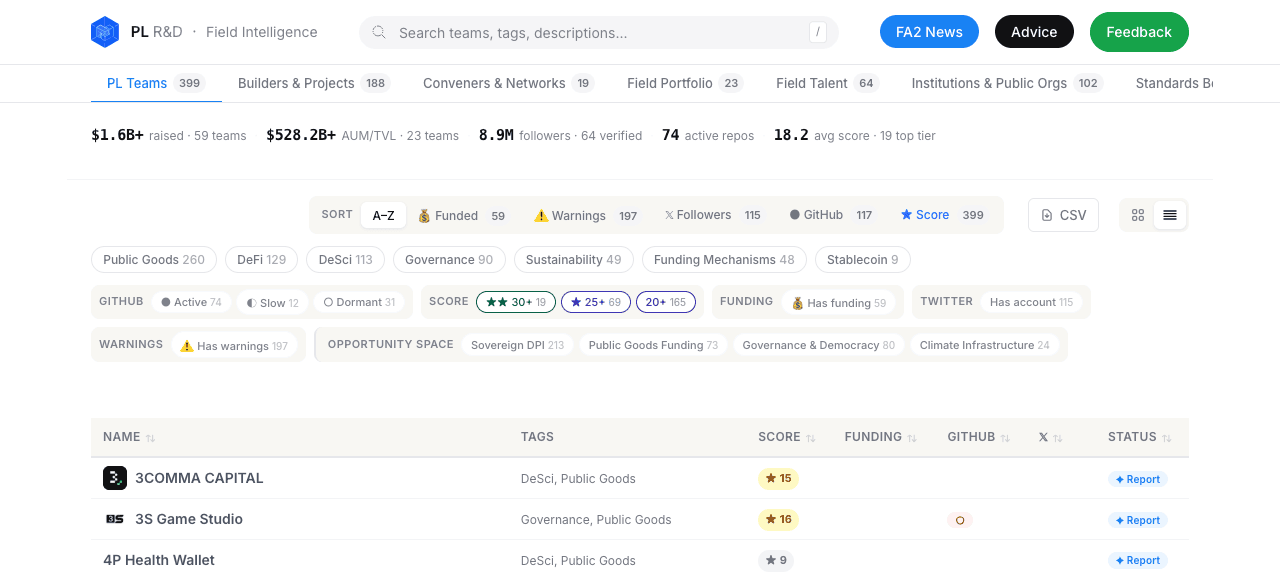Click GitHub status icon for 3S Game Studio

point(960,520)
